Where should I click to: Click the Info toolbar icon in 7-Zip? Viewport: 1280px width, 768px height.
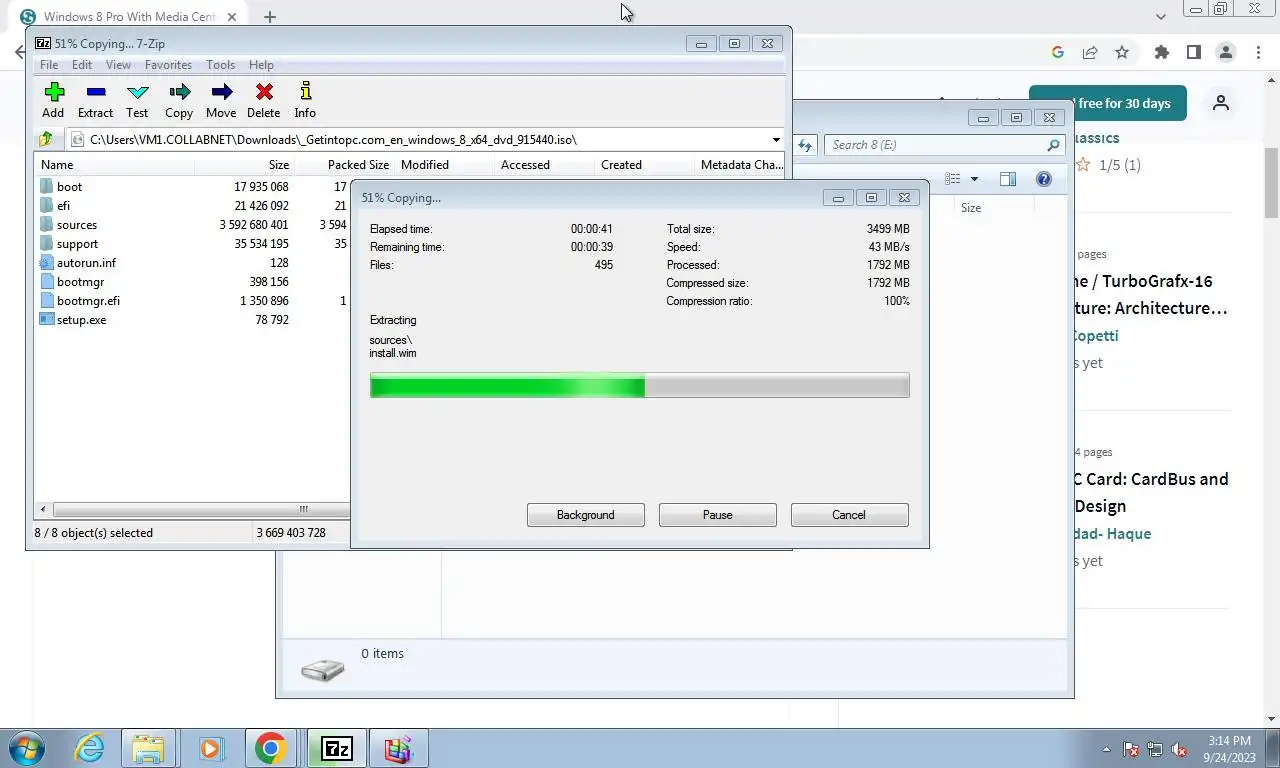pos(305,100)
